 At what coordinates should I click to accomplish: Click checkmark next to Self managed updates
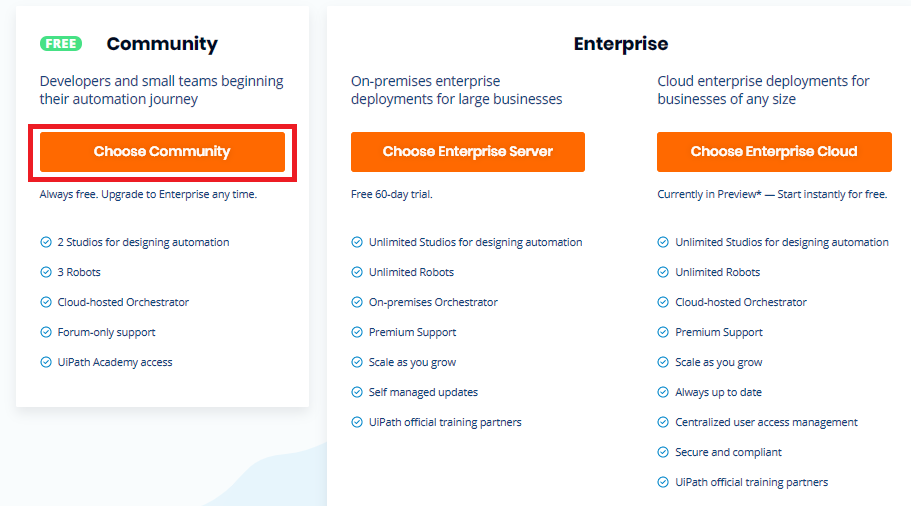tap(357, 392)
